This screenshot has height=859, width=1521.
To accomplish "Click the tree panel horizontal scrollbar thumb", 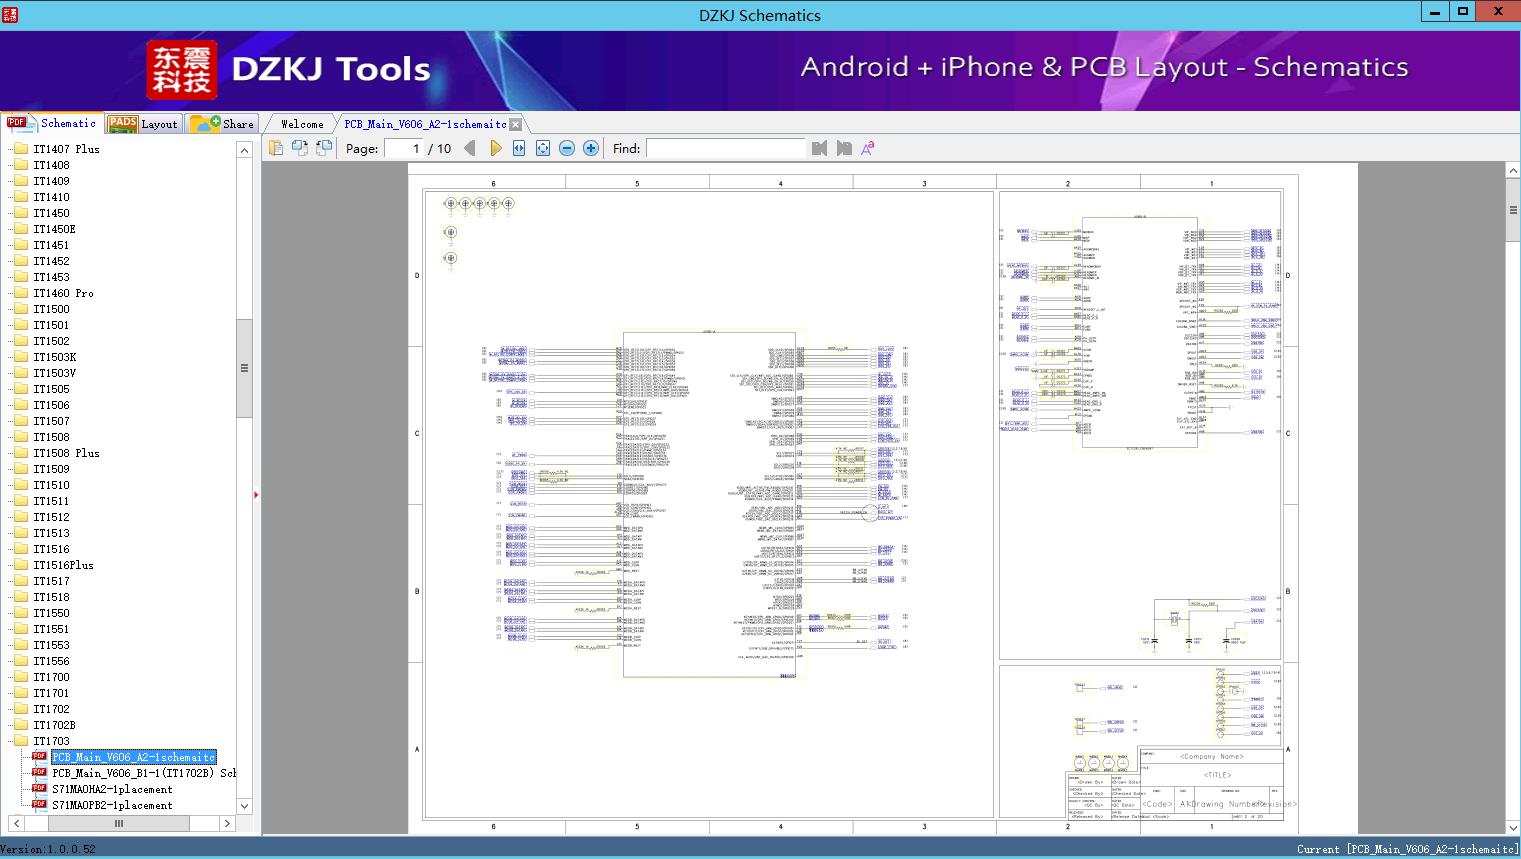I will pyautogui.click(x=119, y=823).
